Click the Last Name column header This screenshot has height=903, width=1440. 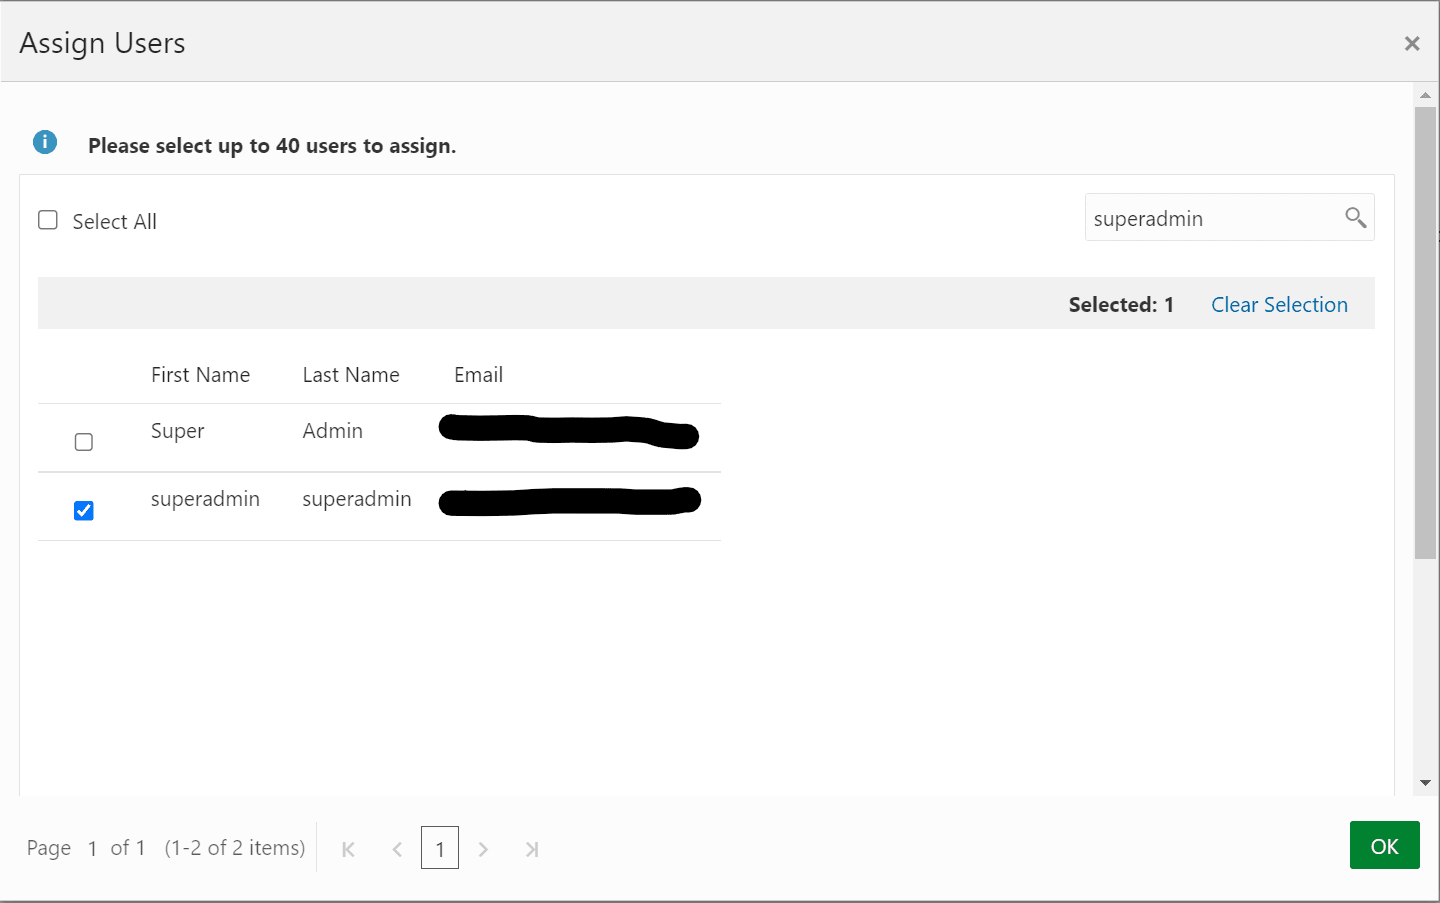pyautogui.click(x=351, y=374)
